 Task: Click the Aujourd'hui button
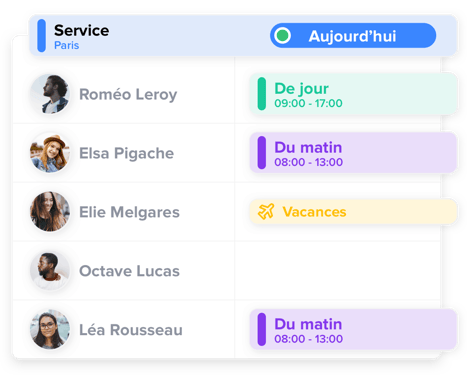click(x=353, y=36)
